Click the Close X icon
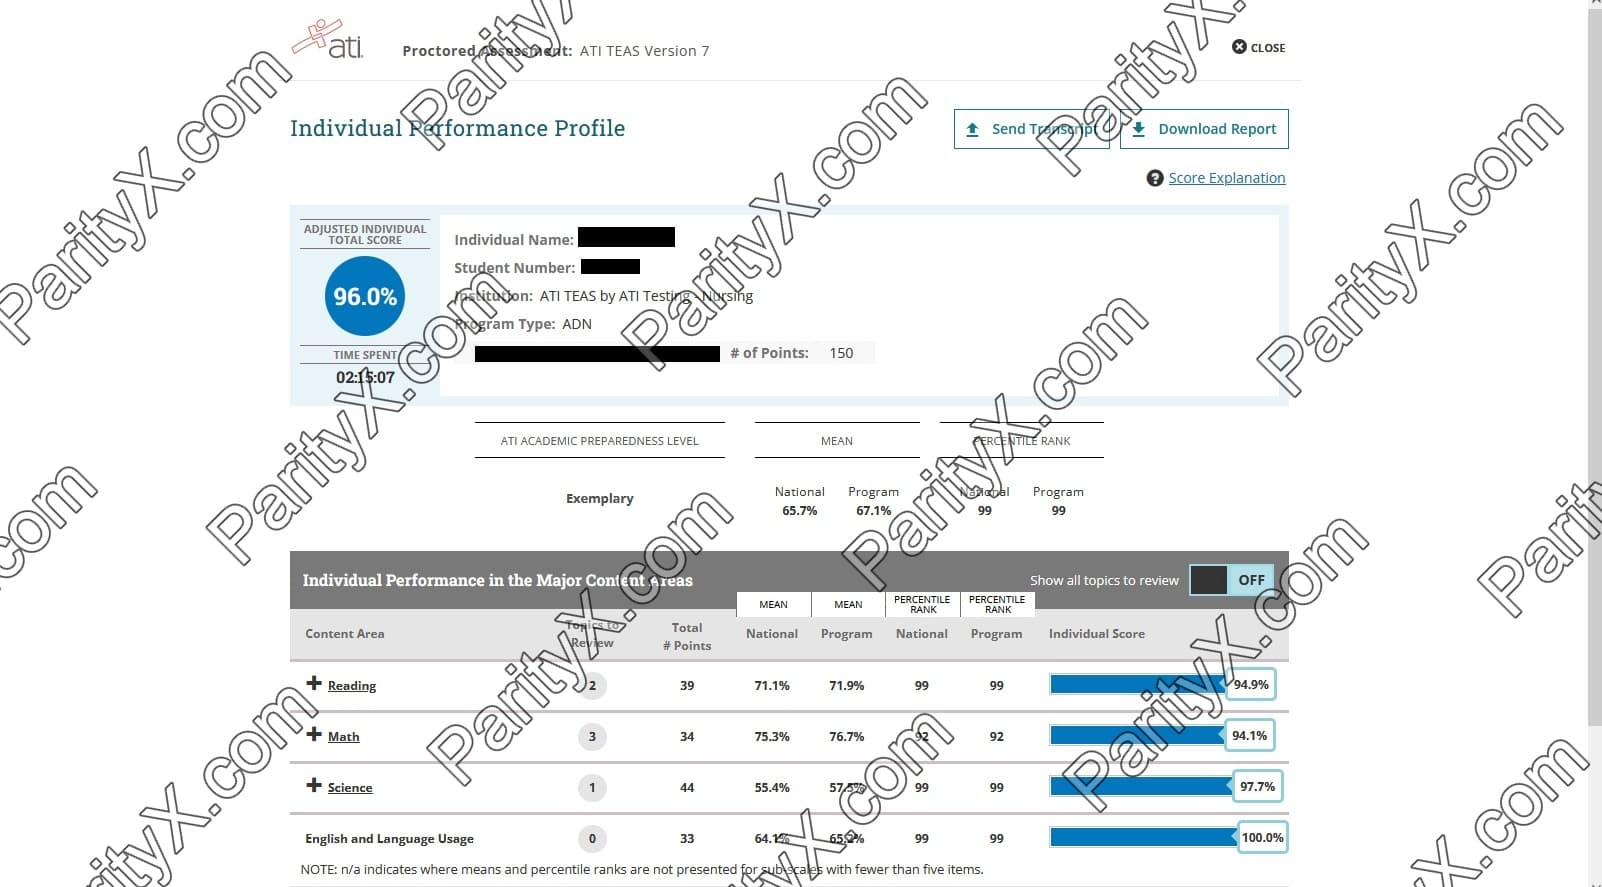This screenshot has width=1602, height=887. [1239, 47]
